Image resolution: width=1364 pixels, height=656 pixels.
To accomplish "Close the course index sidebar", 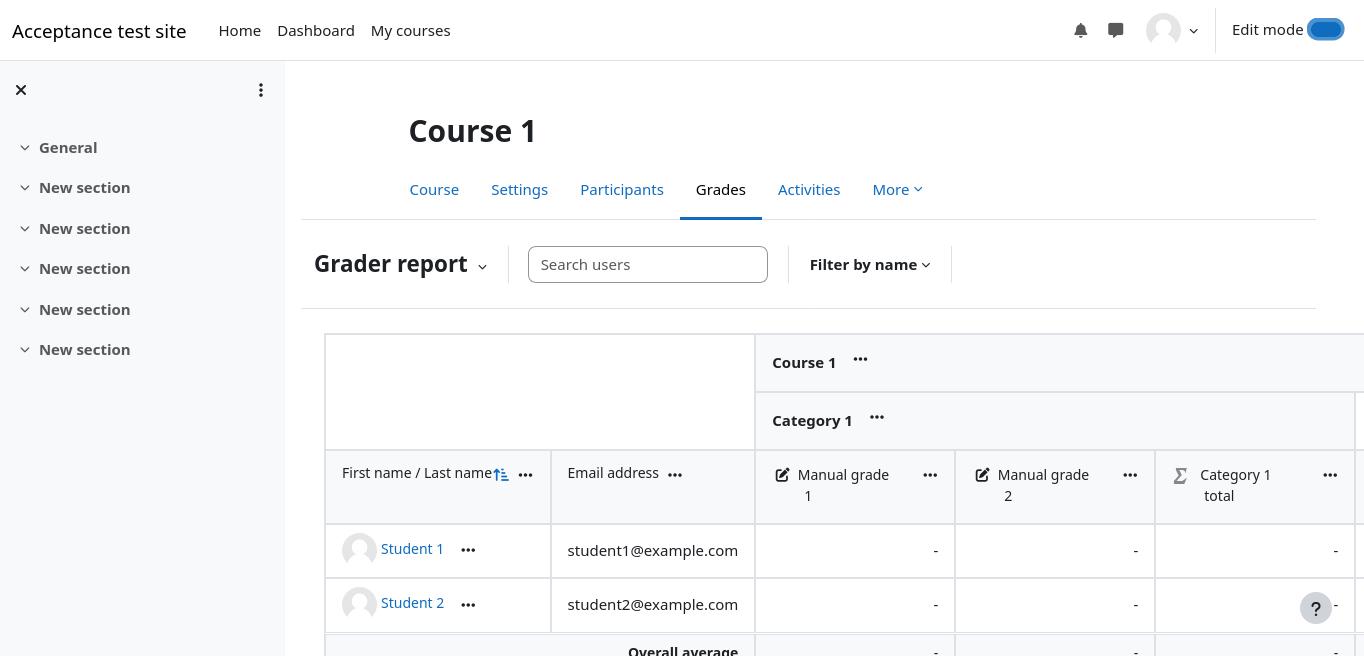I will tap(21, 90).
